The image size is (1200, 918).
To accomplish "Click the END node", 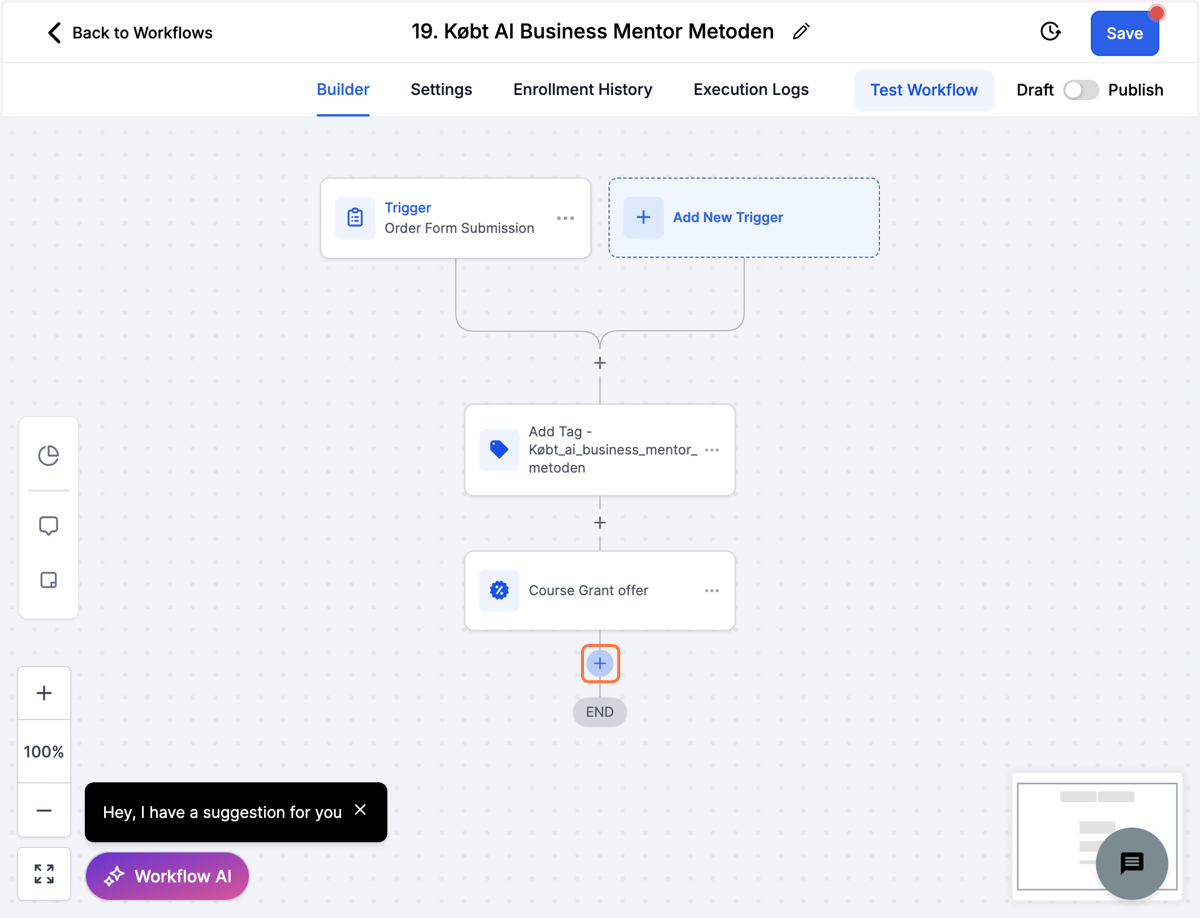I will tap(600, 712).
